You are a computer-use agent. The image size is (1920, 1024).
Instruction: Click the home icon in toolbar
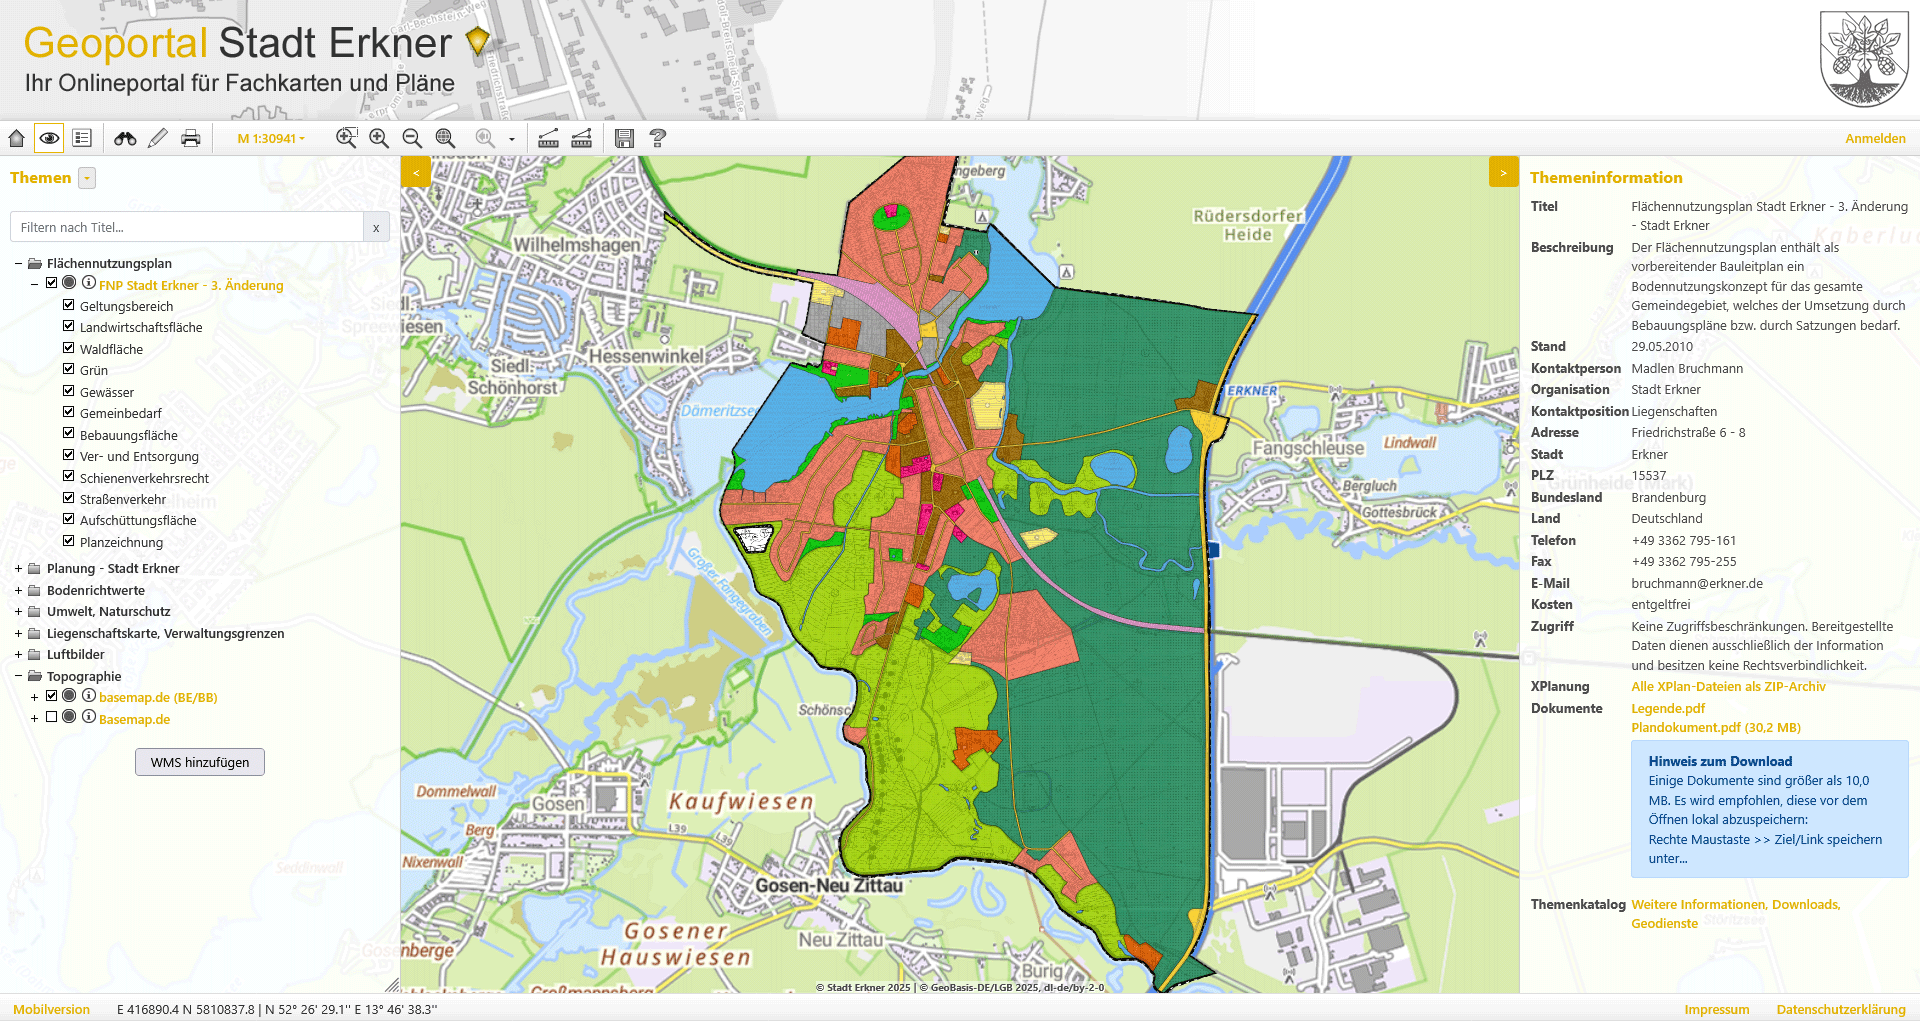coord(17,138)
